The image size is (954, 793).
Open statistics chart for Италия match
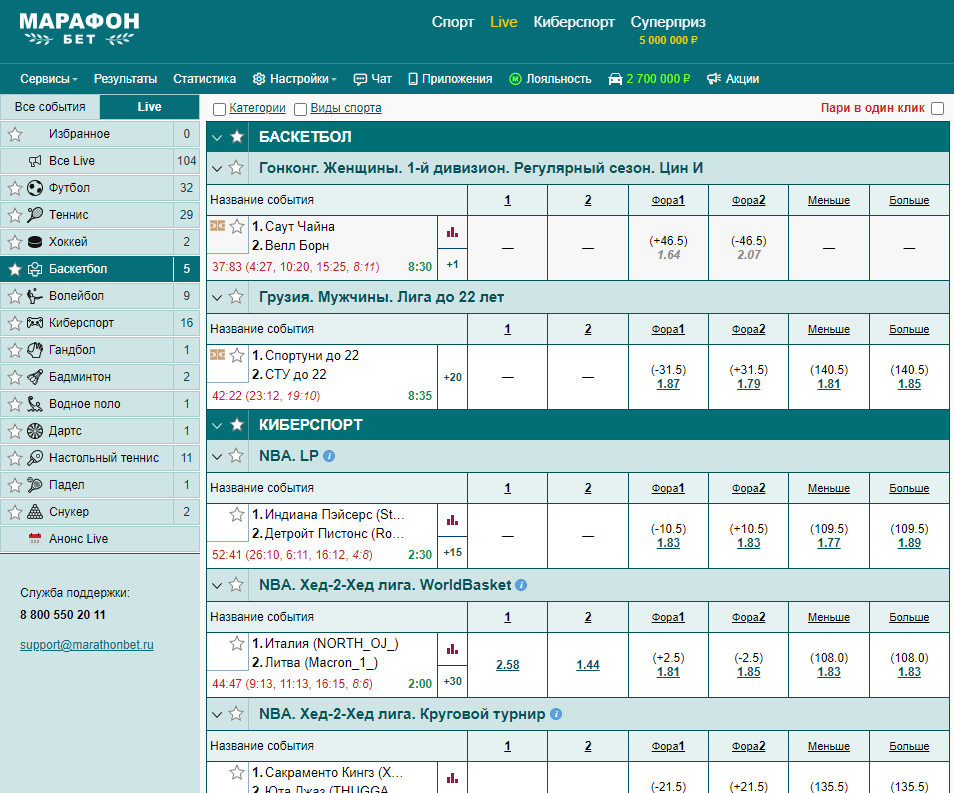click(452, 649)
